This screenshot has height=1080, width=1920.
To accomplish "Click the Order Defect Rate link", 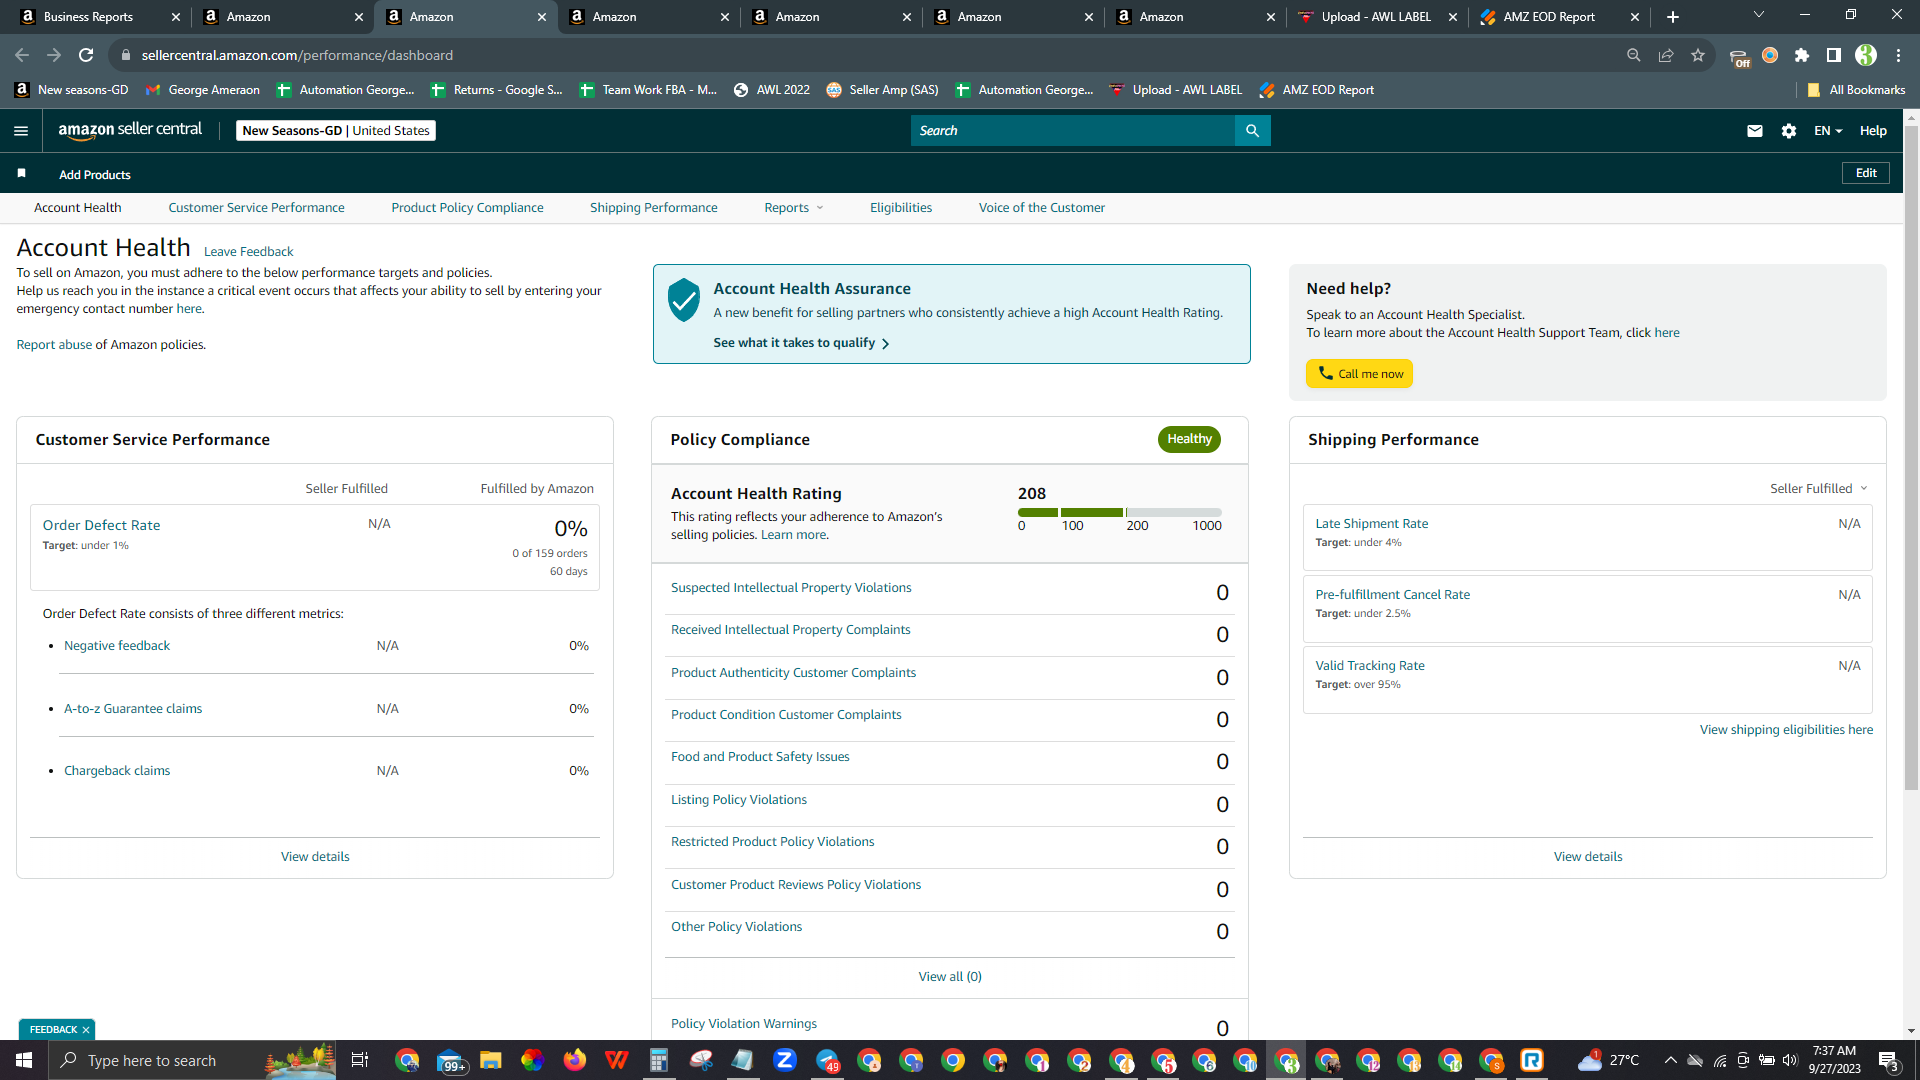I will [101, 525].
